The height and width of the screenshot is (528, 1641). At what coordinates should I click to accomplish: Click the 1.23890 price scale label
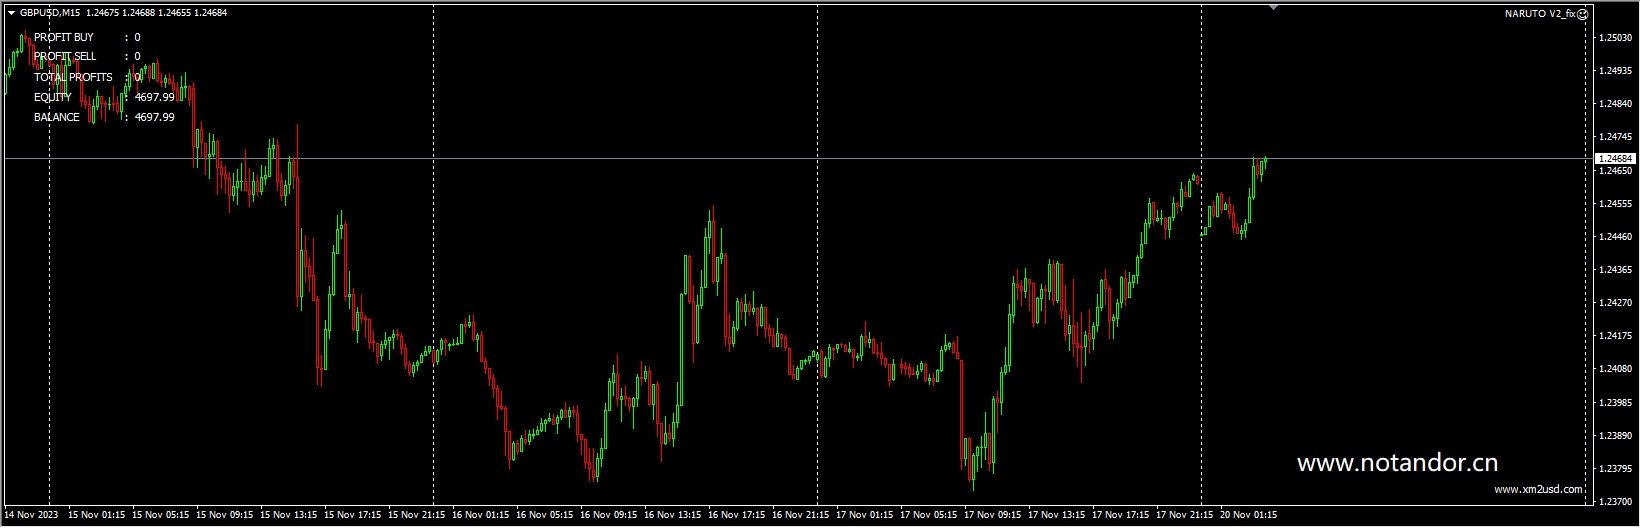[1616, 436]
